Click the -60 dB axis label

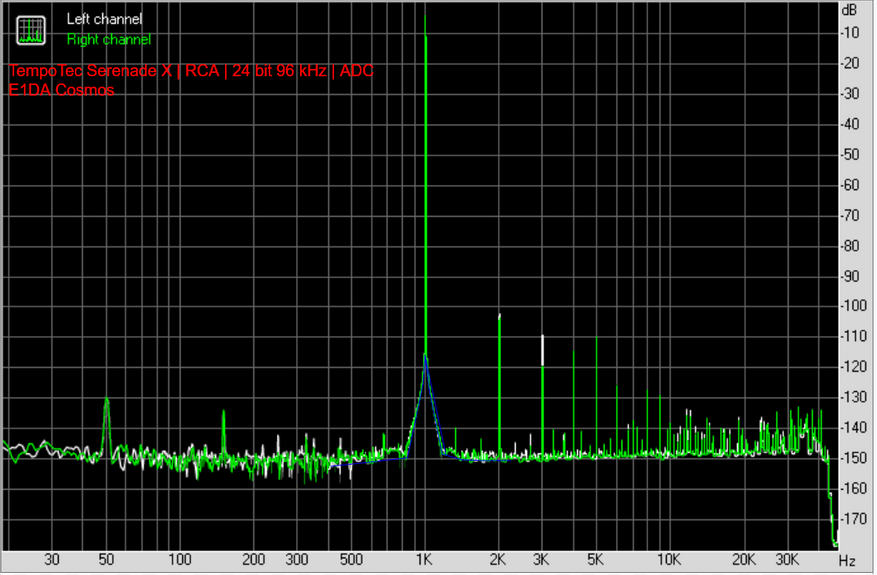tap(850, 185)
